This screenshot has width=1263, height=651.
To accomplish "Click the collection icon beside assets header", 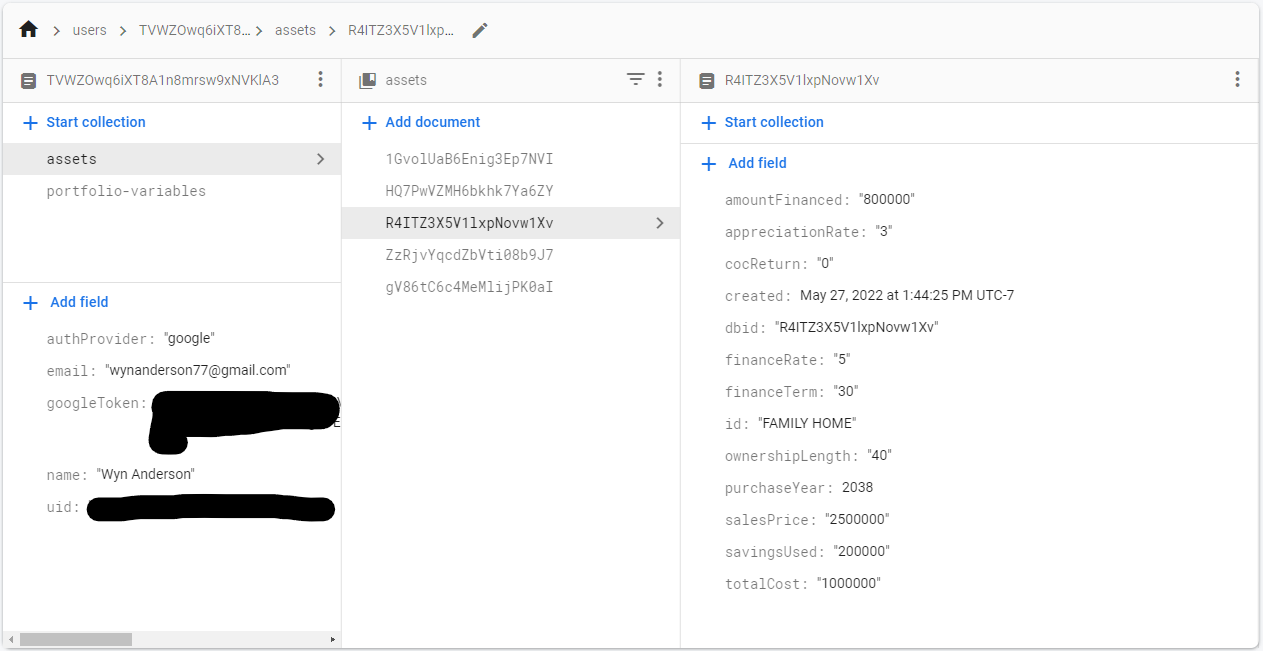I will pyautogui.click(x=367, y=80).
